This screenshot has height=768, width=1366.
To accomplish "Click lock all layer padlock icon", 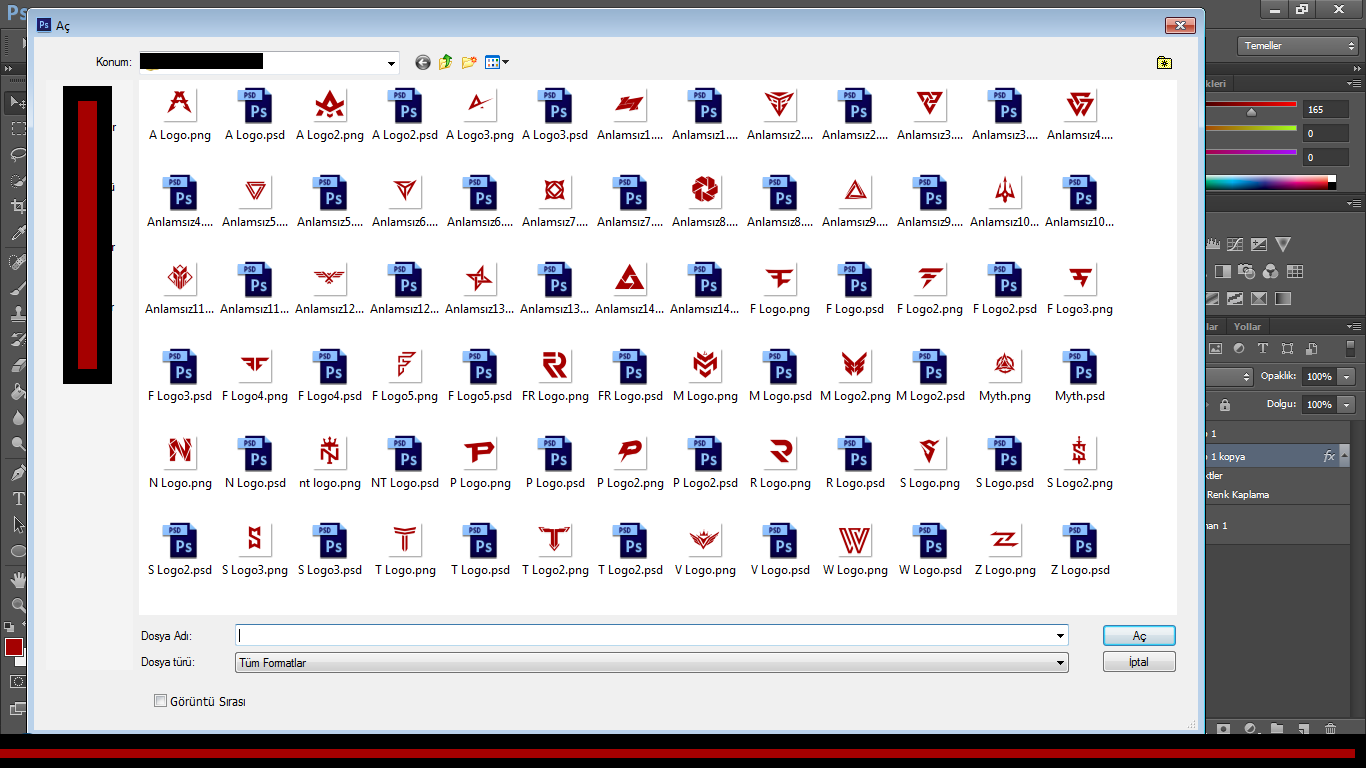I will 1225,405.
